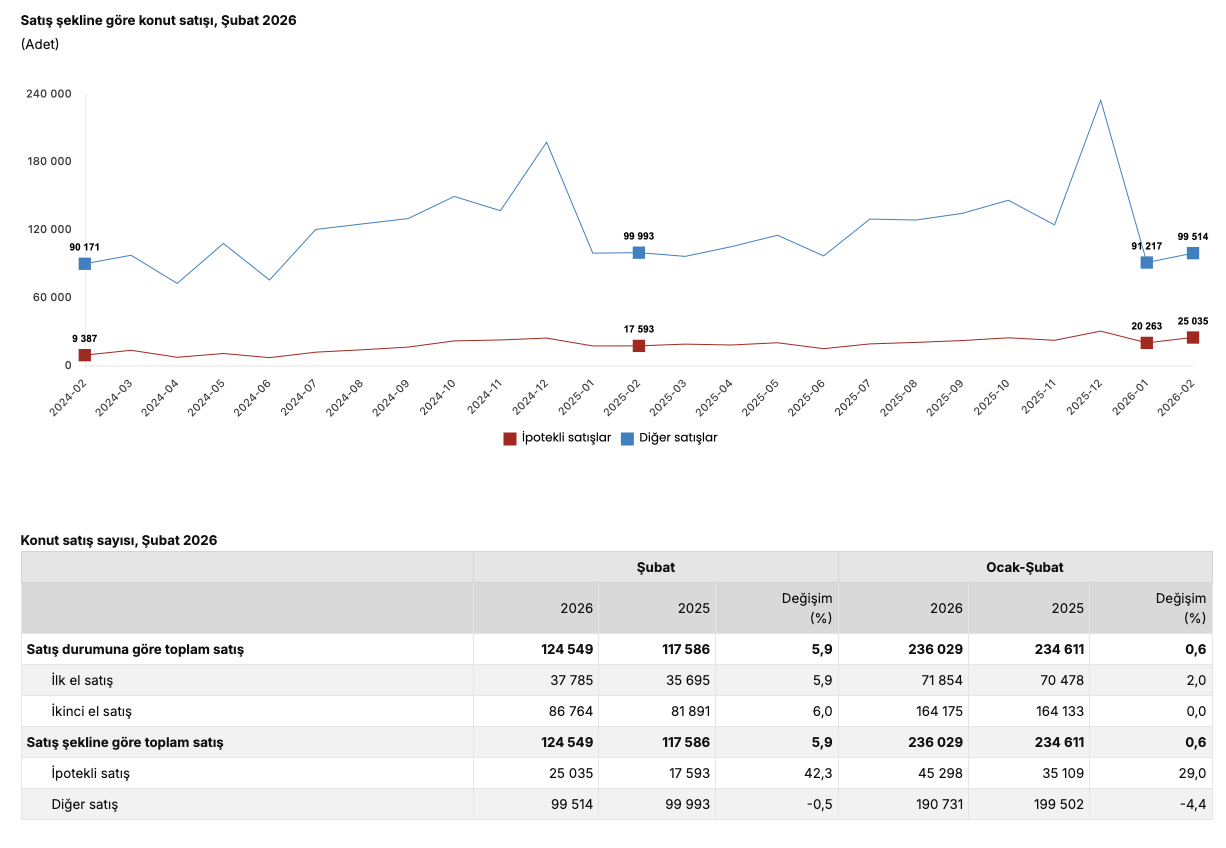Select the red 25 035 marker at 2026-02

pyautogui.click(x=1193, y=338)
